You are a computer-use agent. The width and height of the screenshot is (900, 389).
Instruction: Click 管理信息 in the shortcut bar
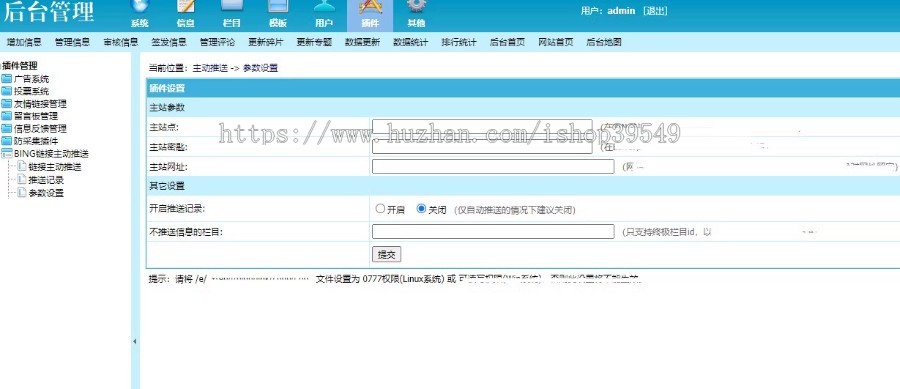pyautogui.click(x=72, y=42)
